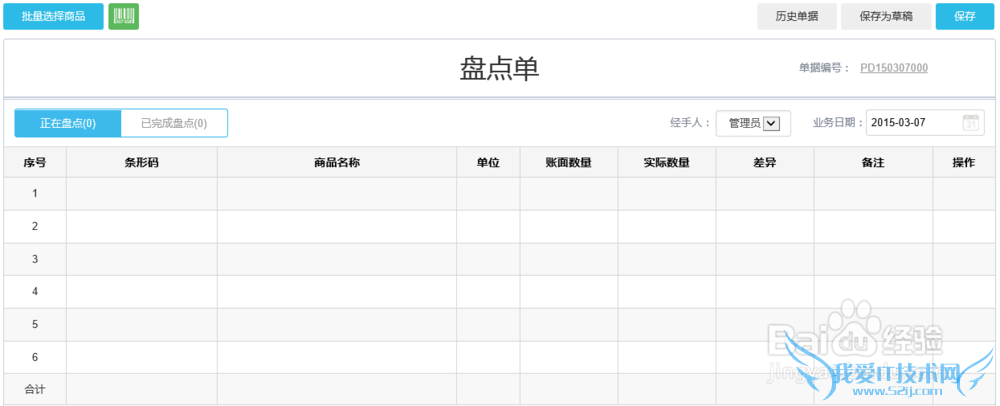Expand the 经手人 管理员 dropdown
This screenshot has height=406, width=1000.
771,123
